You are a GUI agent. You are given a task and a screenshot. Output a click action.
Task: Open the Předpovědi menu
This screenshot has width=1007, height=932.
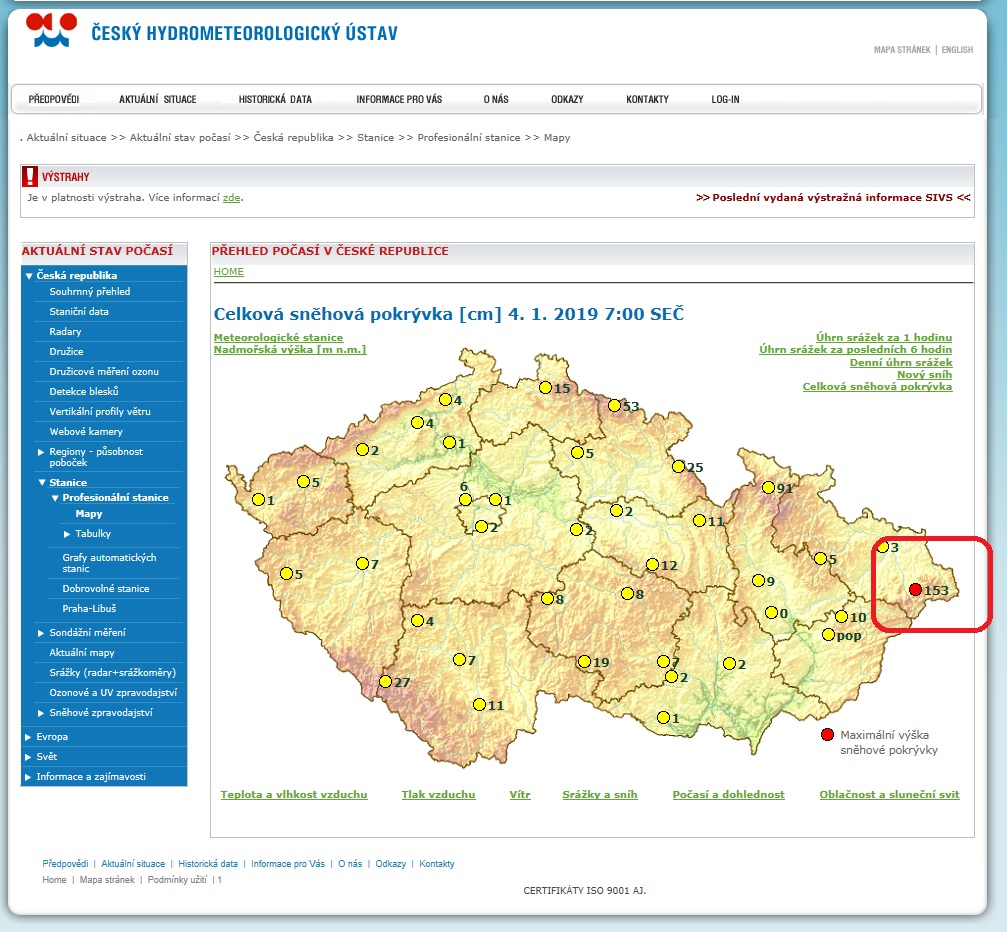(x=54, y=99)
